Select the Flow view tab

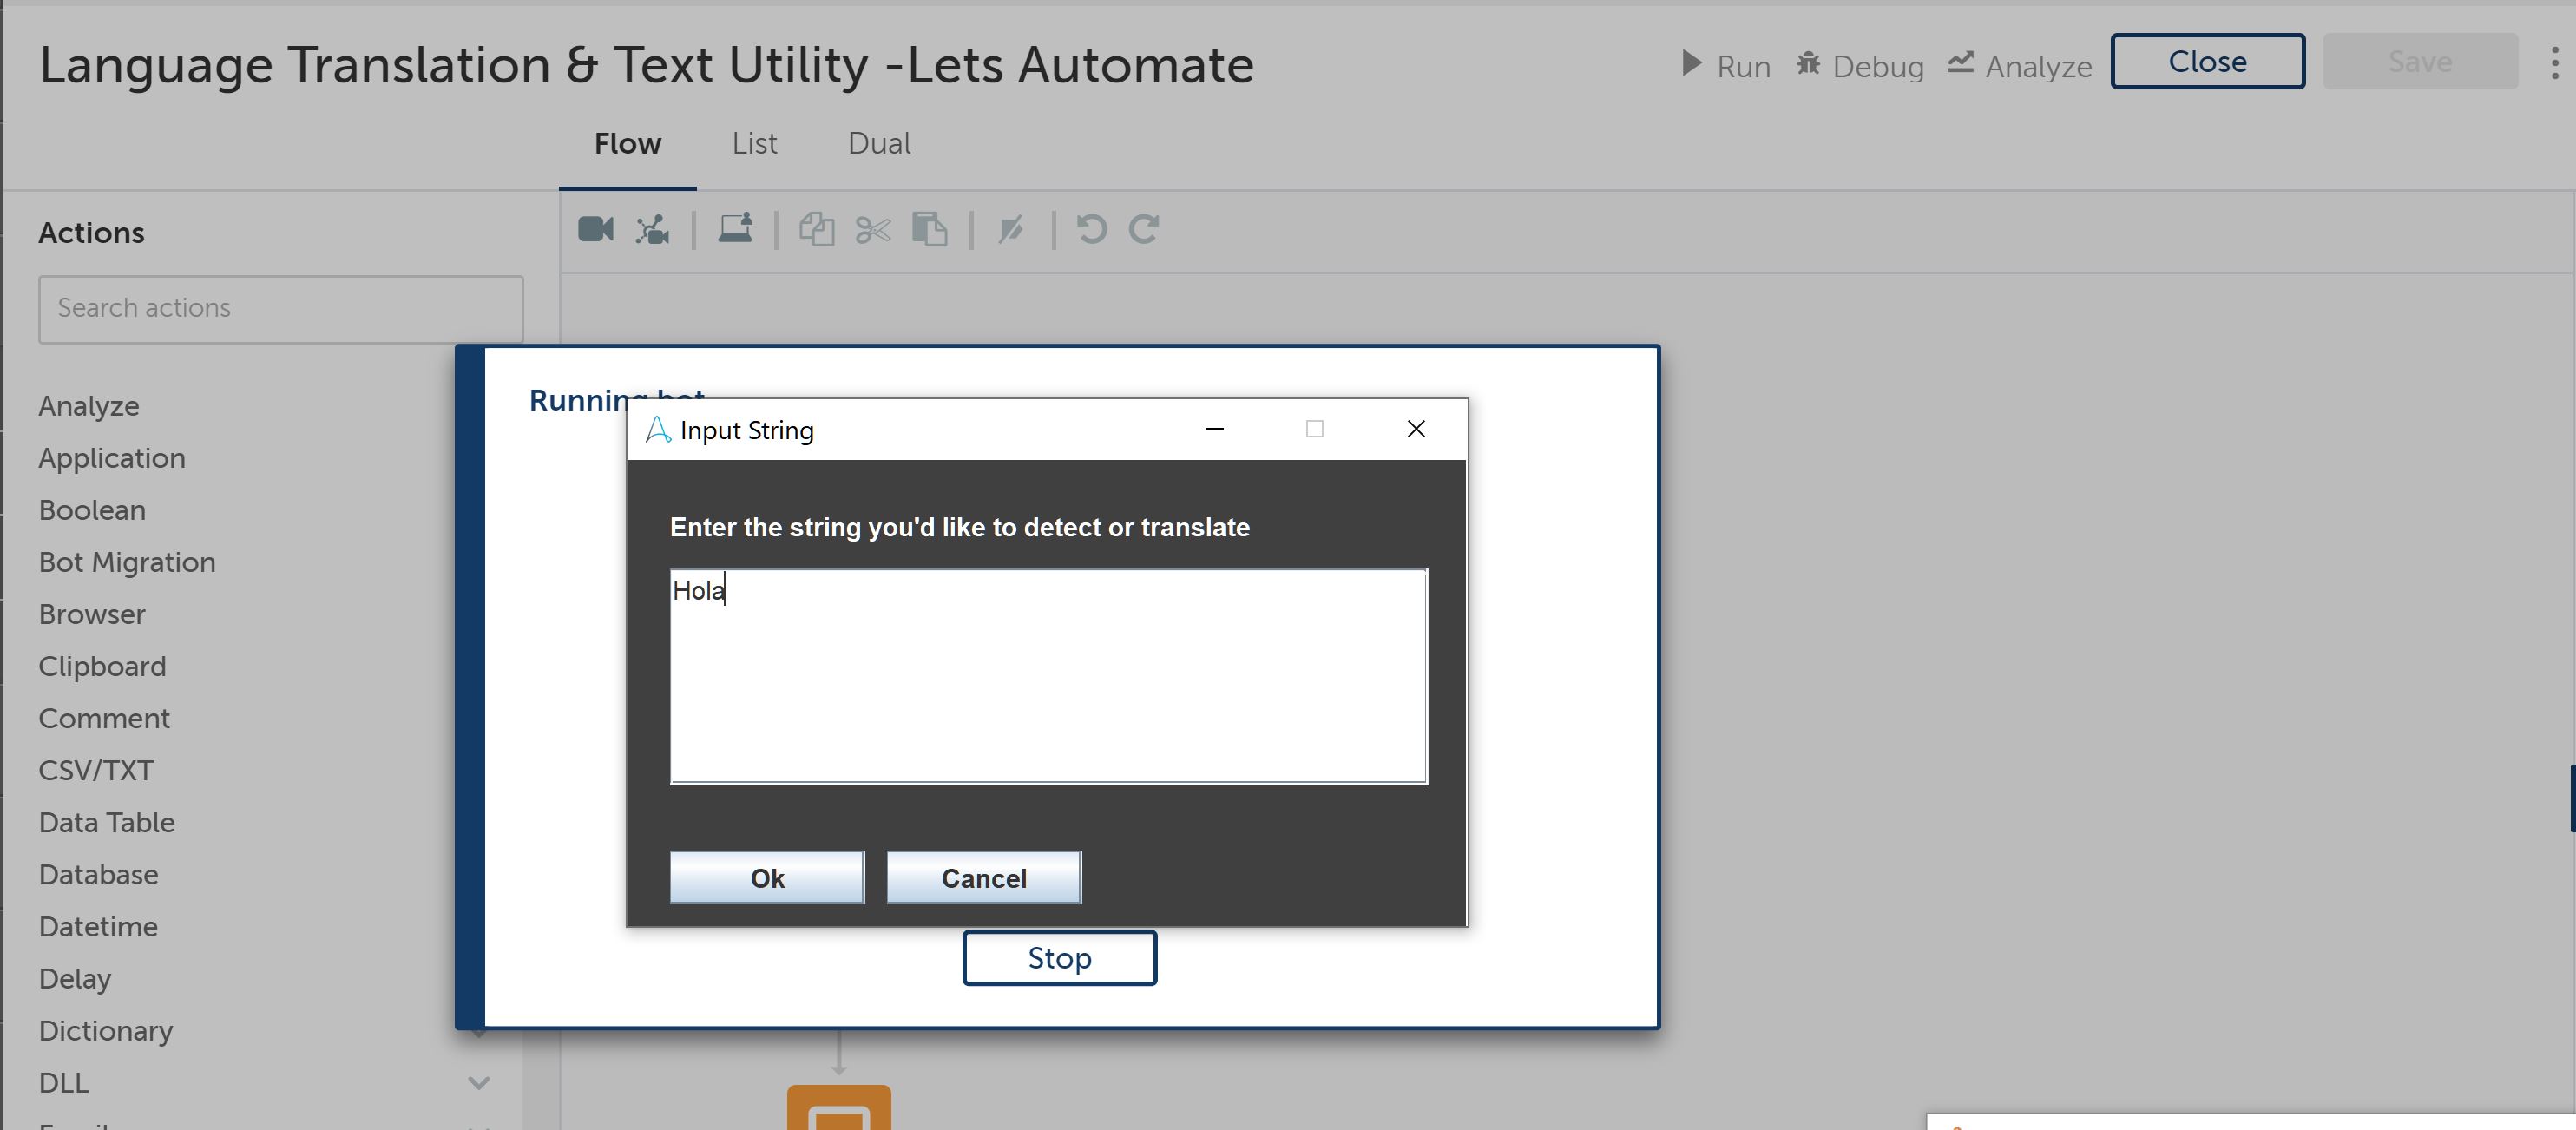pyautogui.click(x=627, y=144)
